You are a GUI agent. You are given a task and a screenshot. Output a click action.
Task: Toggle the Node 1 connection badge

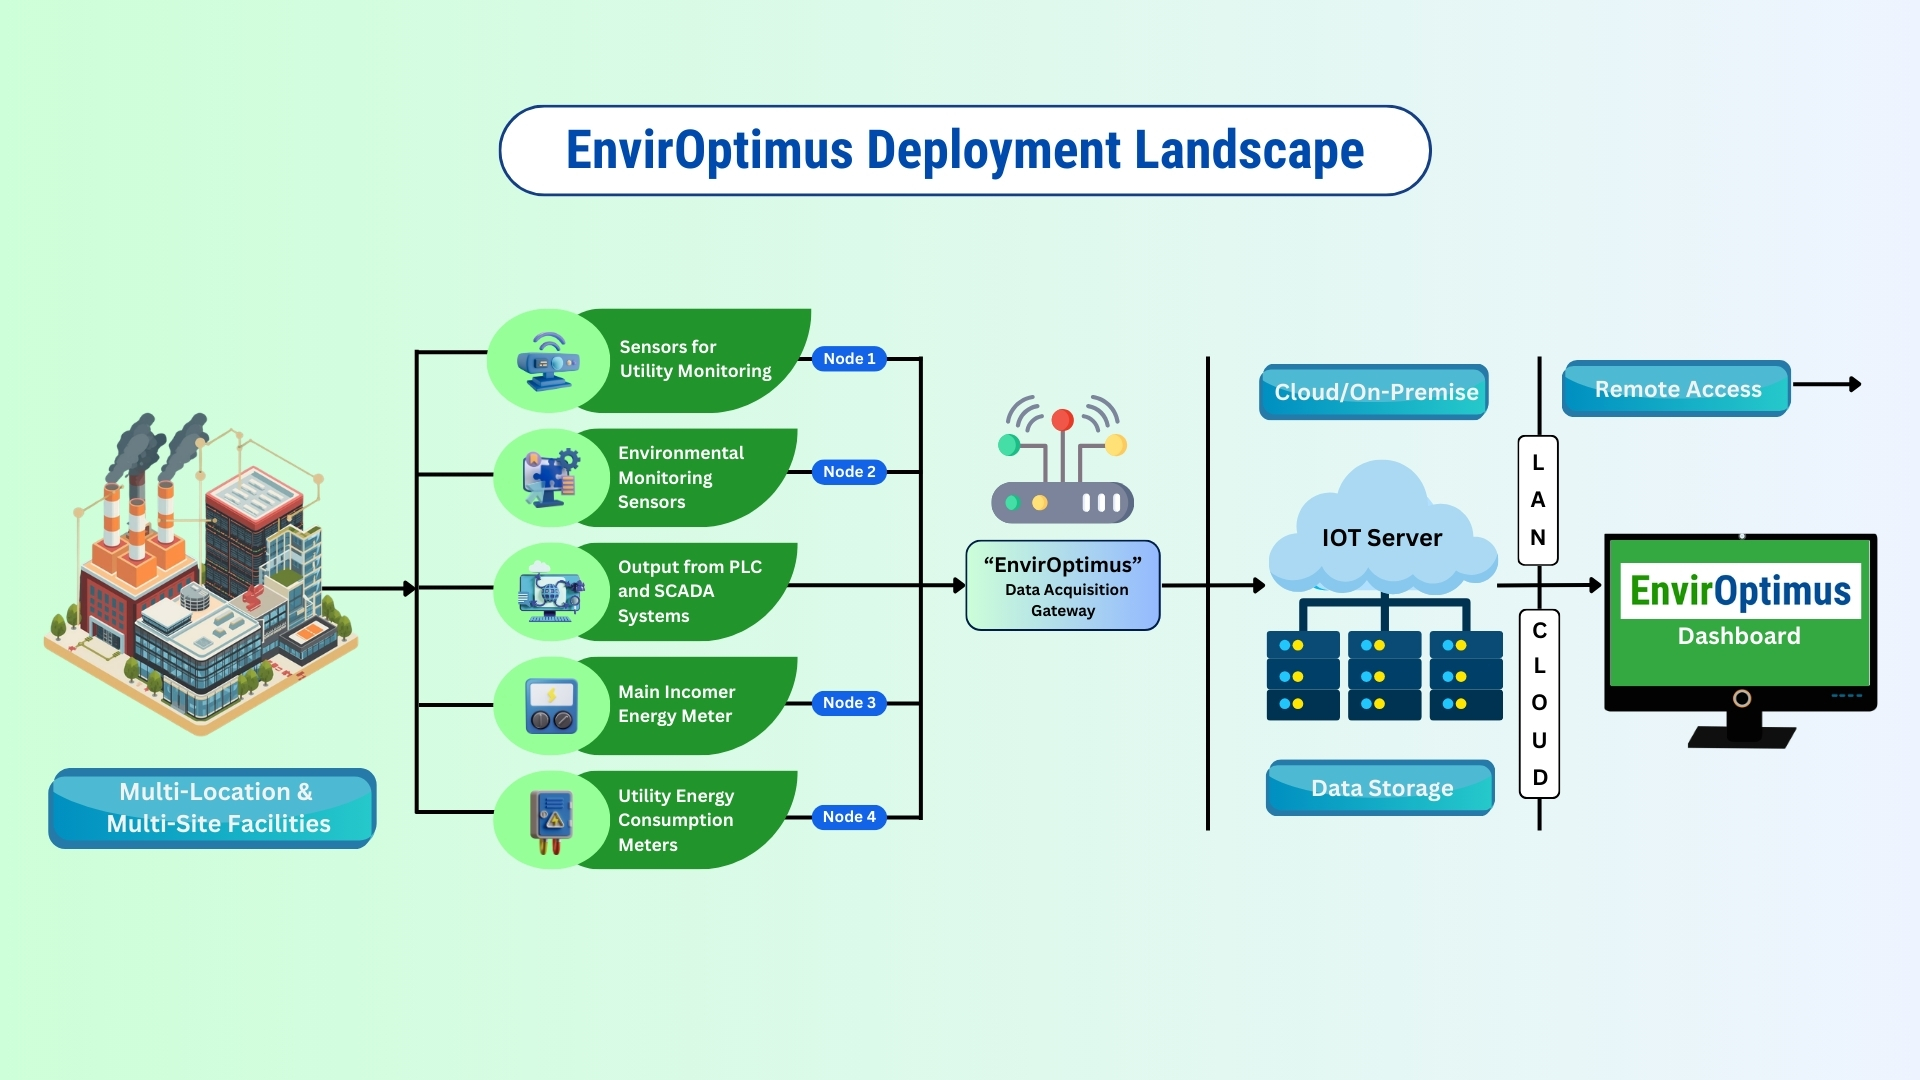(x=849, y=358)
